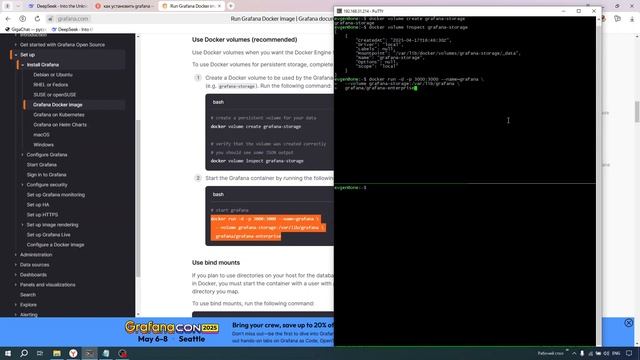Open 'Configure a Docker image' page
The image size is (640, 360).
coord(56,245)
